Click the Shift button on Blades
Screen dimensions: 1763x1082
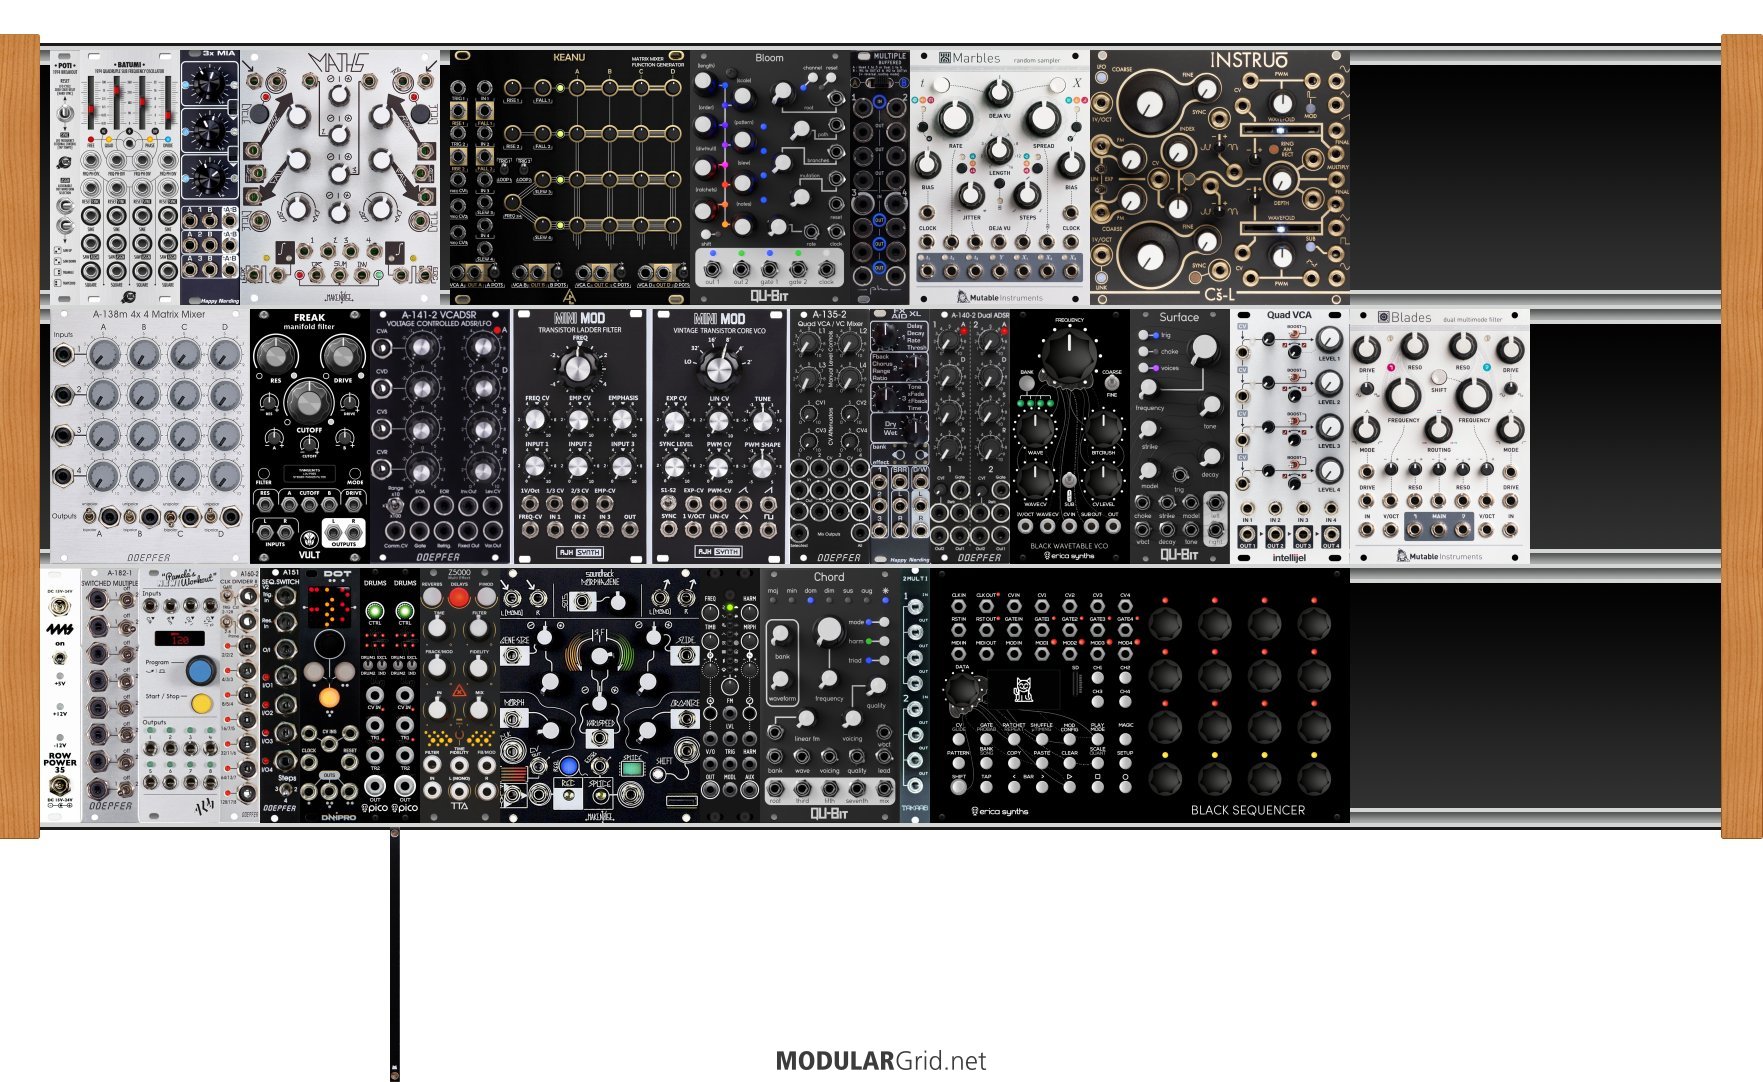point(1438,377)
